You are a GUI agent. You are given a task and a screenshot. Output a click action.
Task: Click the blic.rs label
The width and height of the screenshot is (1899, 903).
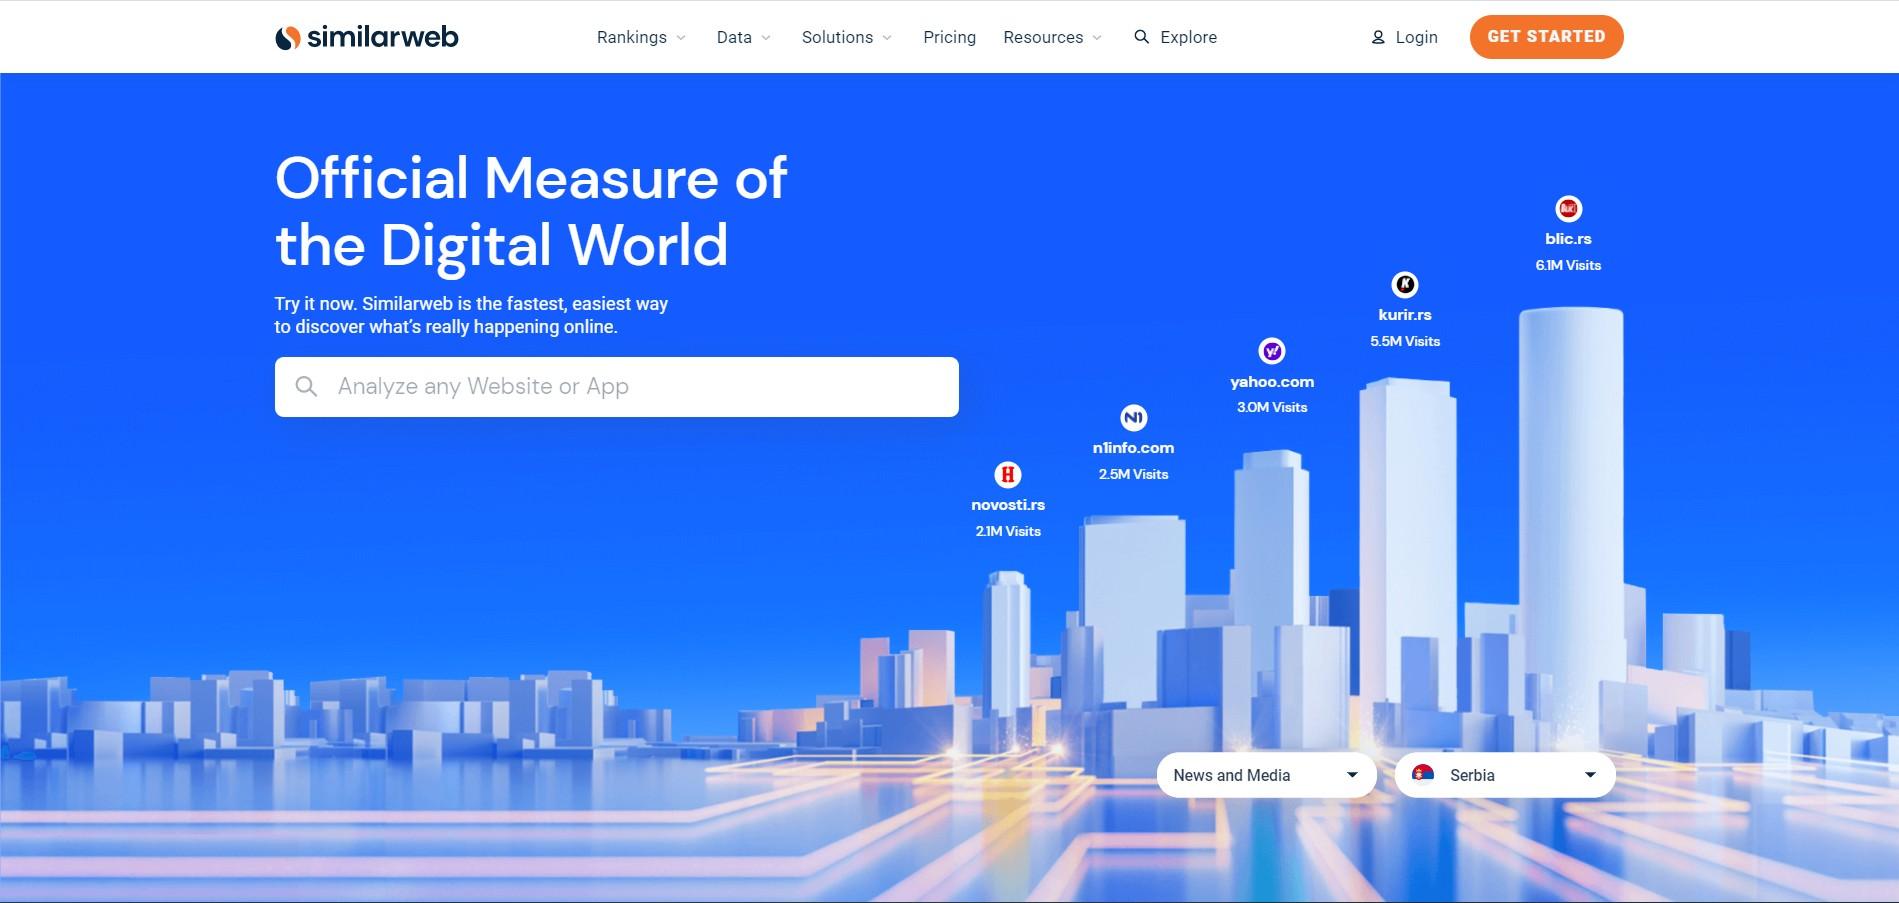click(1568, 239)
